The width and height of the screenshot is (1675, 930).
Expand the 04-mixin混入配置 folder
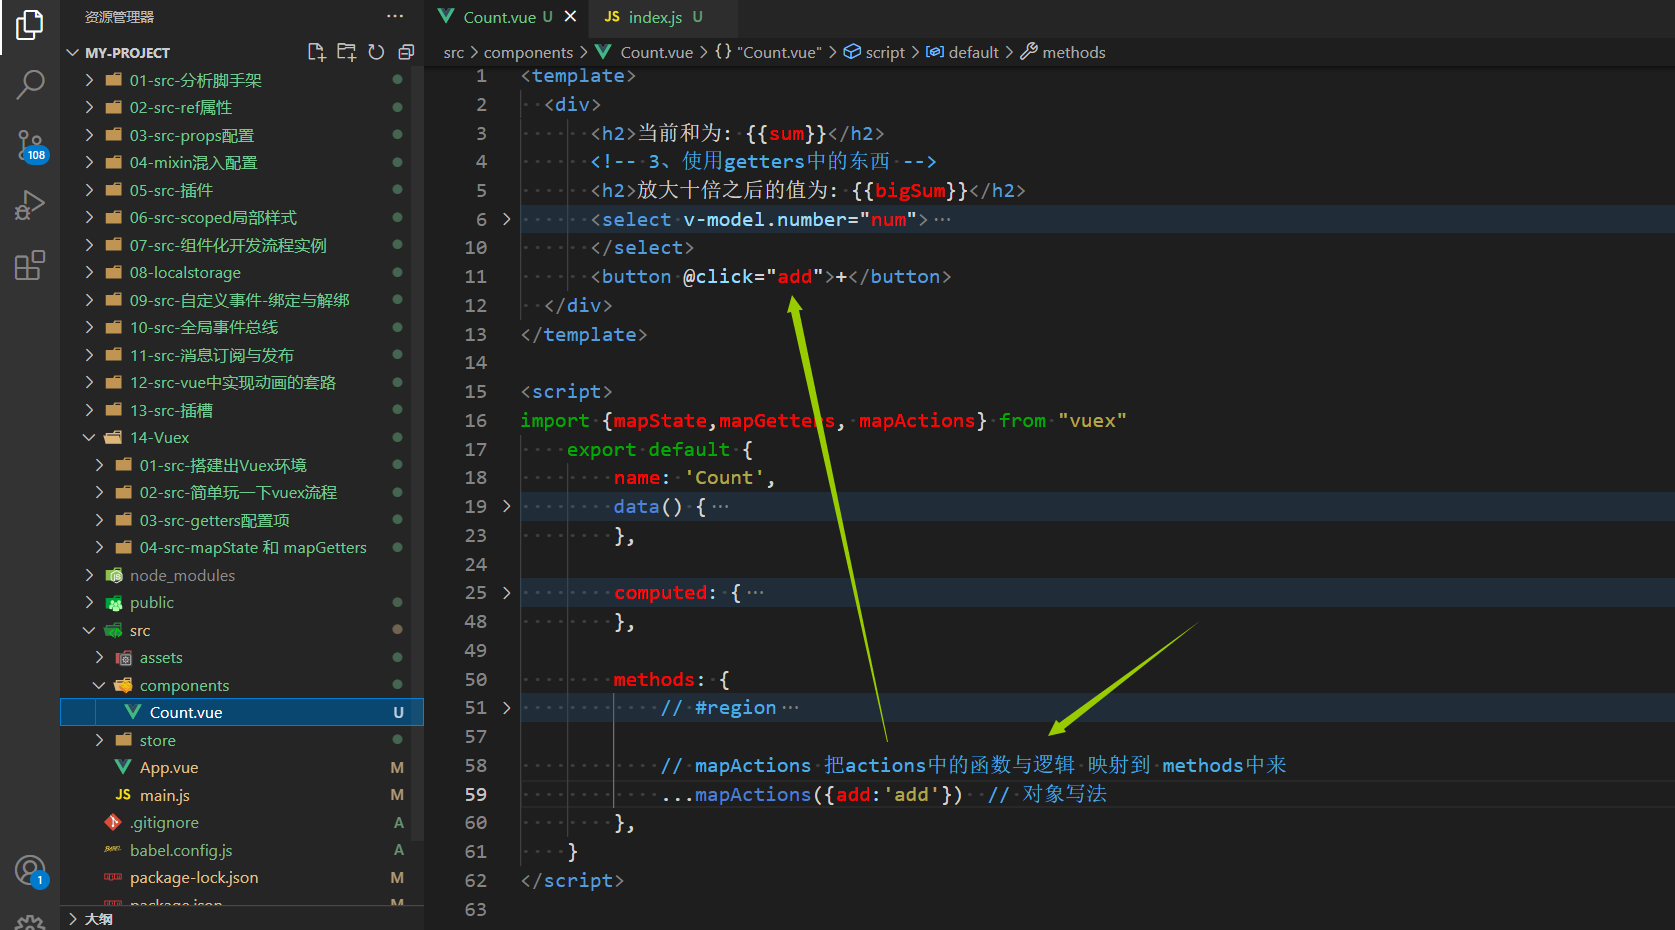pos(89,162)
